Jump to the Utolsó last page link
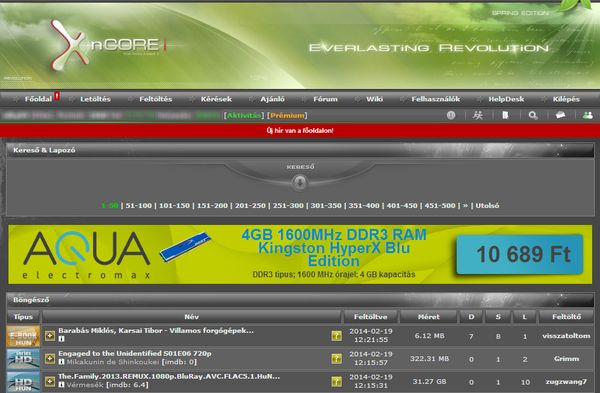 tap(487, 205)
